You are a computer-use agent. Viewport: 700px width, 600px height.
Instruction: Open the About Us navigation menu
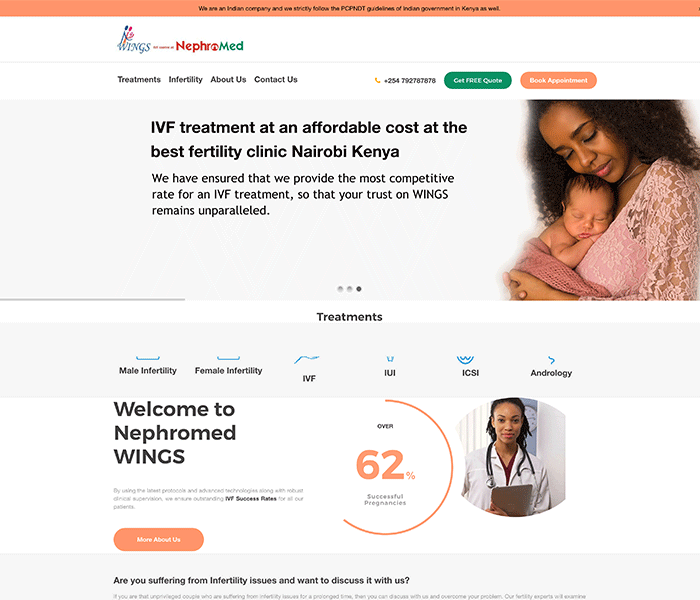[228, 79]
